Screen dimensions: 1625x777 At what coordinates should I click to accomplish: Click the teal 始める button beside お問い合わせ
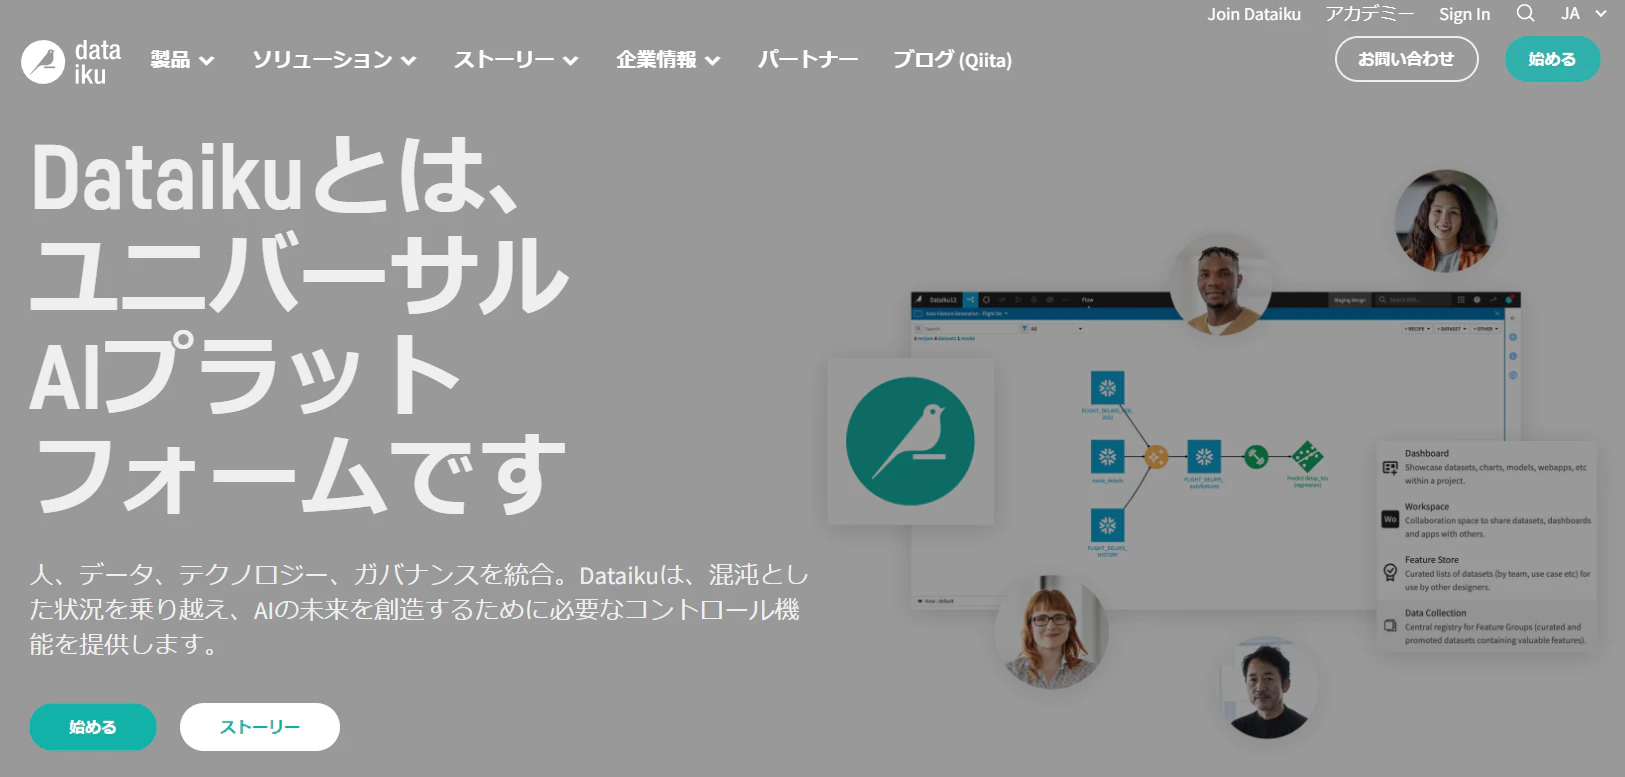pyautogui.click(x=1552, y=59)
